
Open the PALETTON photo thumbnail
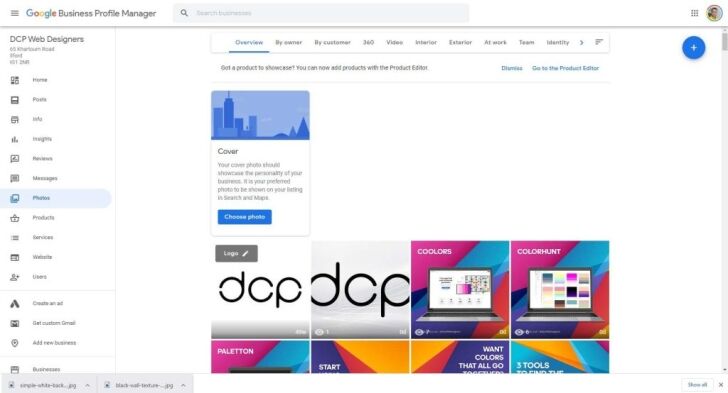(x=260, y=357)
